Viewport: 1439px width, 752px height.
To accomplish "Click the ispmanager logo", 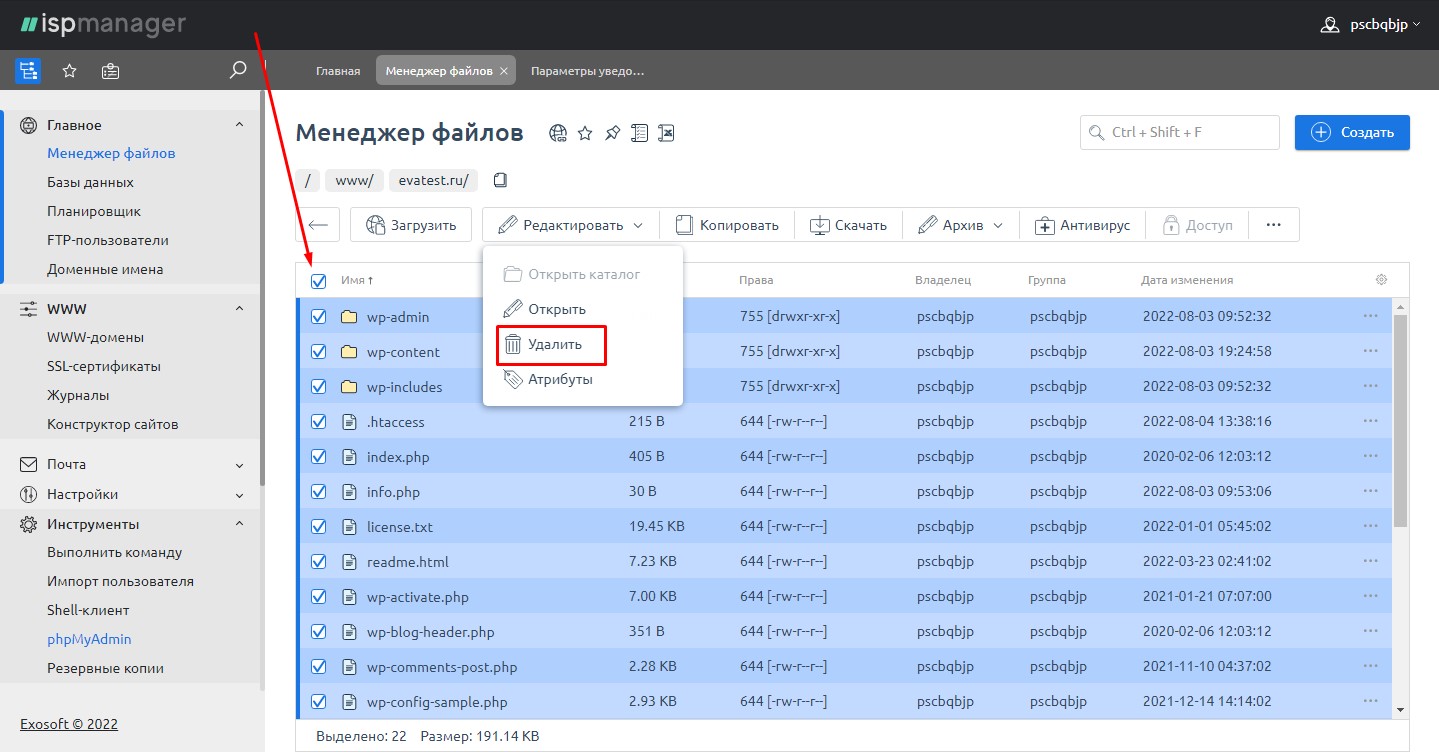I will [x=102, y=23].
